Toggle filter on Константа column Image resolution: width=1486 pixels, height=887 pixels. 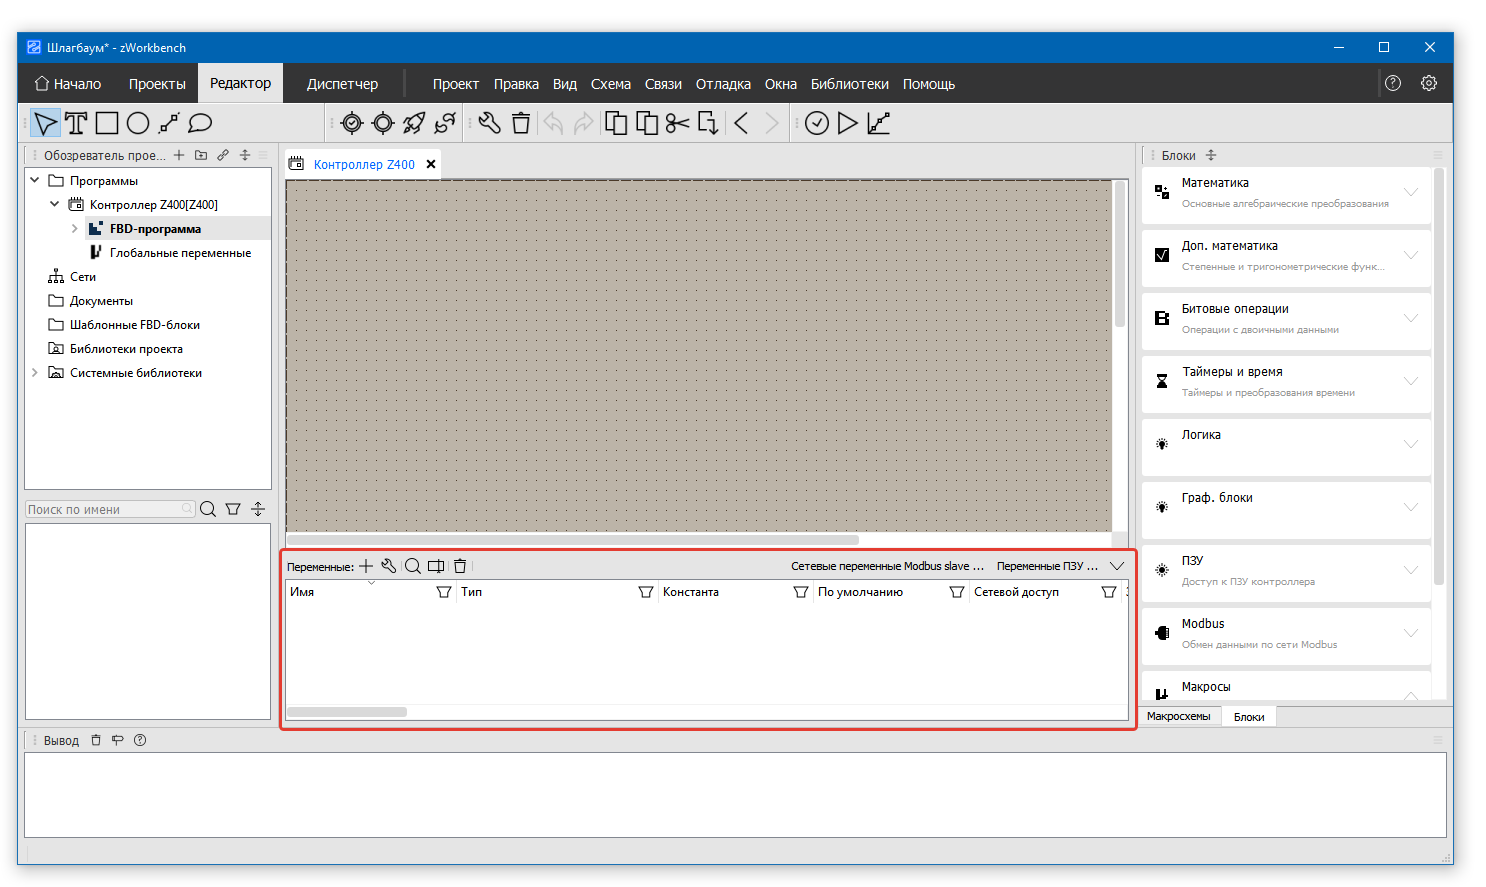pyautogui.click(x=801, y=592)
